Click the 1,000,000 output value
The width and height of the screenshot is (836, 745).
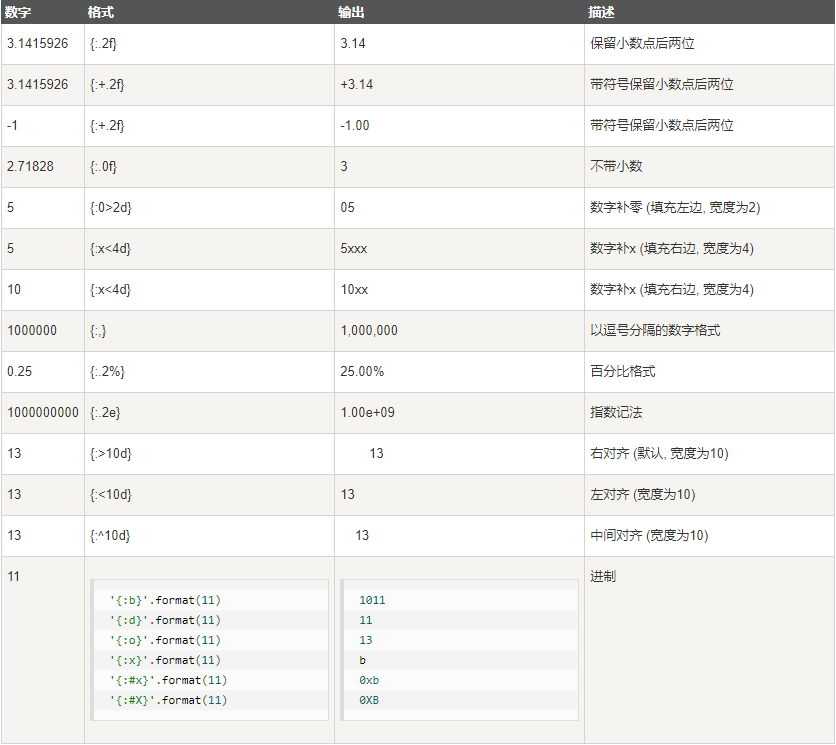(x=369, y=331)
